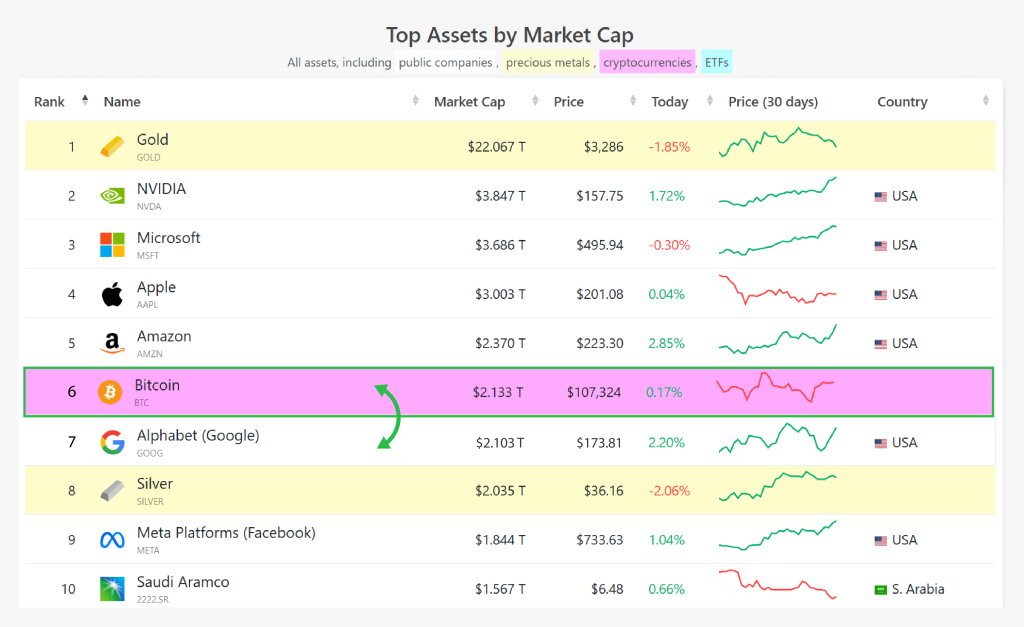
Task: Toggle the Price column sort arrows
Action: [633, 101]
